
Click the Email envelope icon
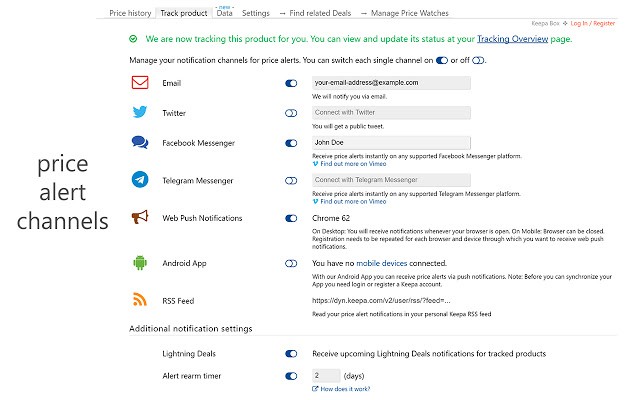(141, 83)
